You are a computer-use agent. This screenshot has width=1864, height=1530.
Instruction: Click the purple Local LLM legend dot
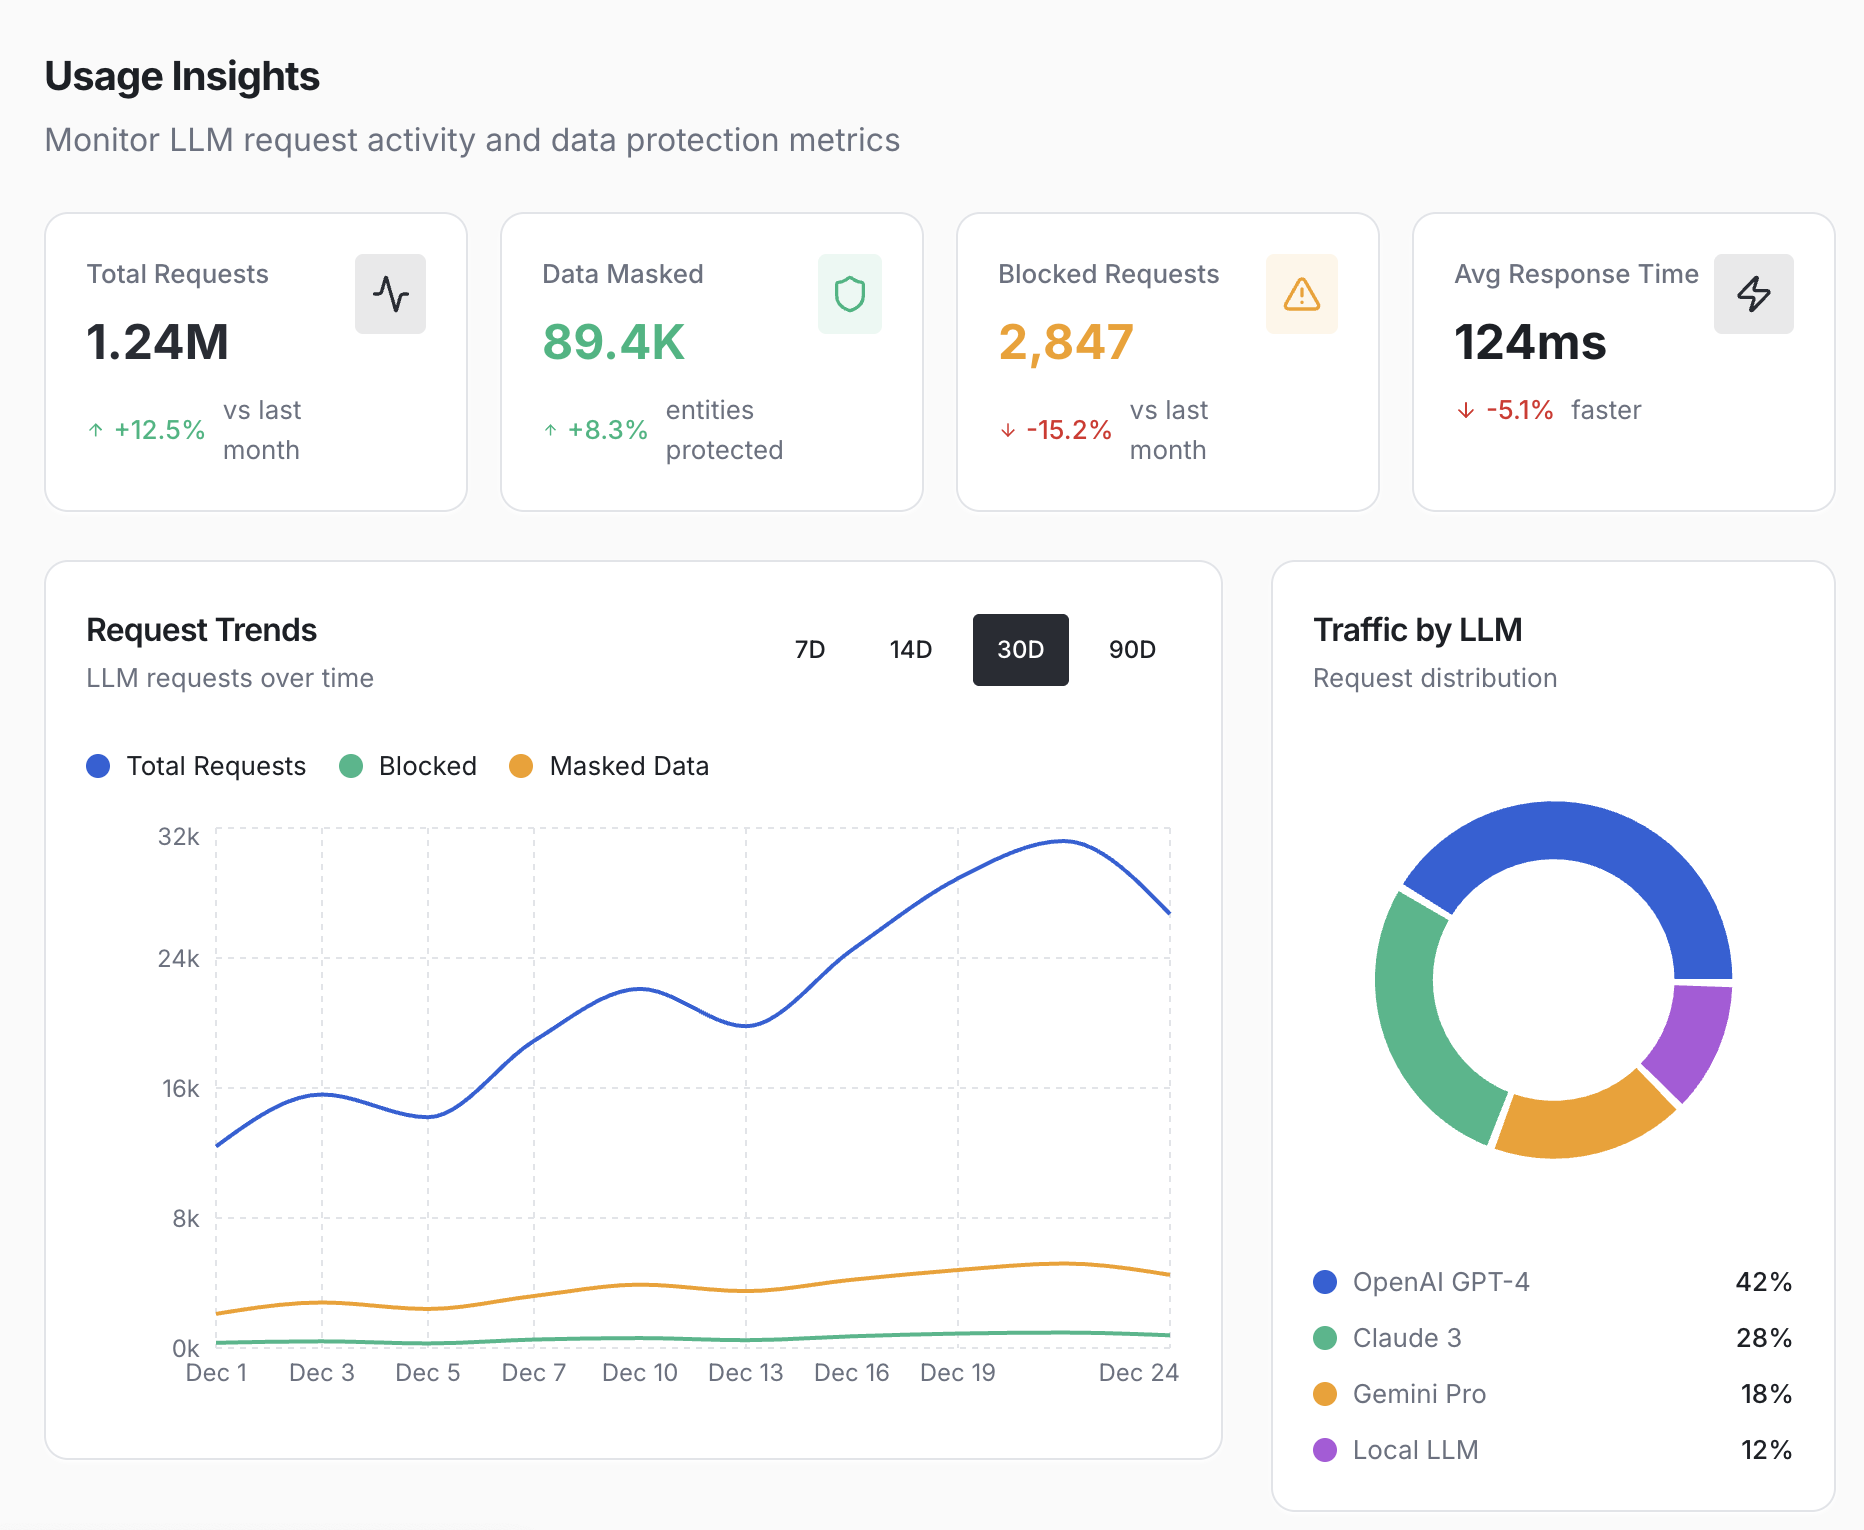[1325, 1449]
